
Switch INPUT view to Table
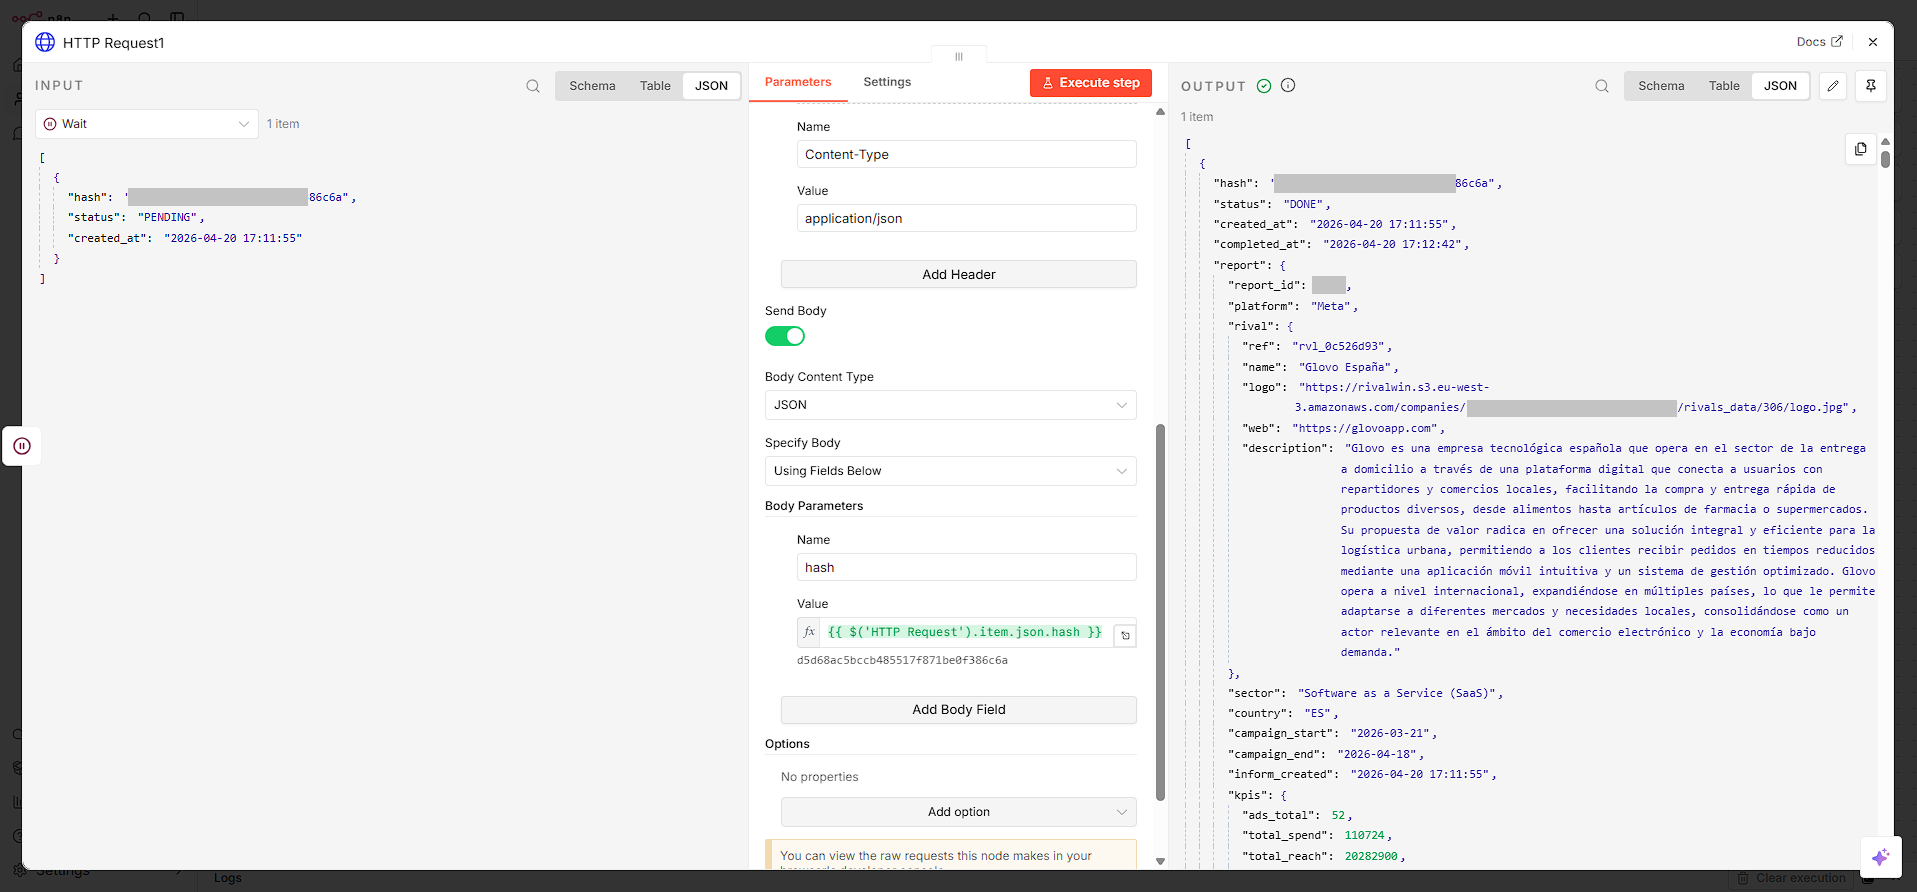click(x=655, y=86)
